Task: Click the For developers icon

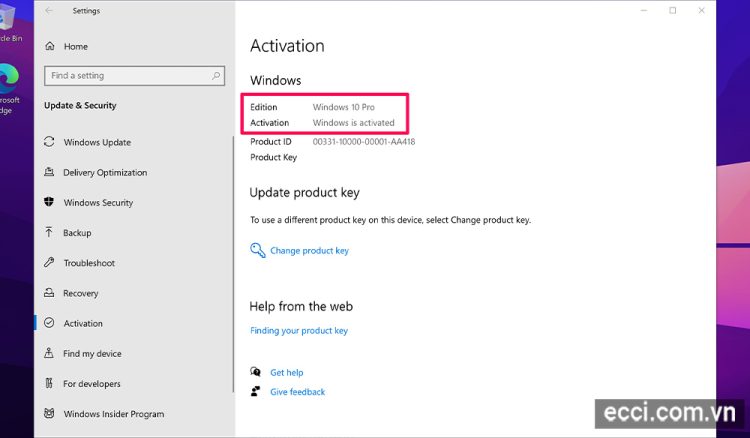Action: 49,383
